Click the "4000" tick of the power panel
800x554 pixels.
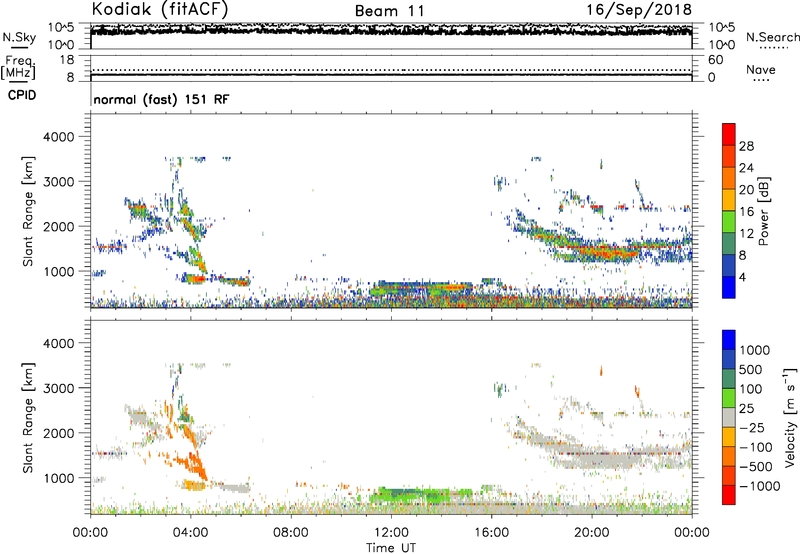click(59, 137)
